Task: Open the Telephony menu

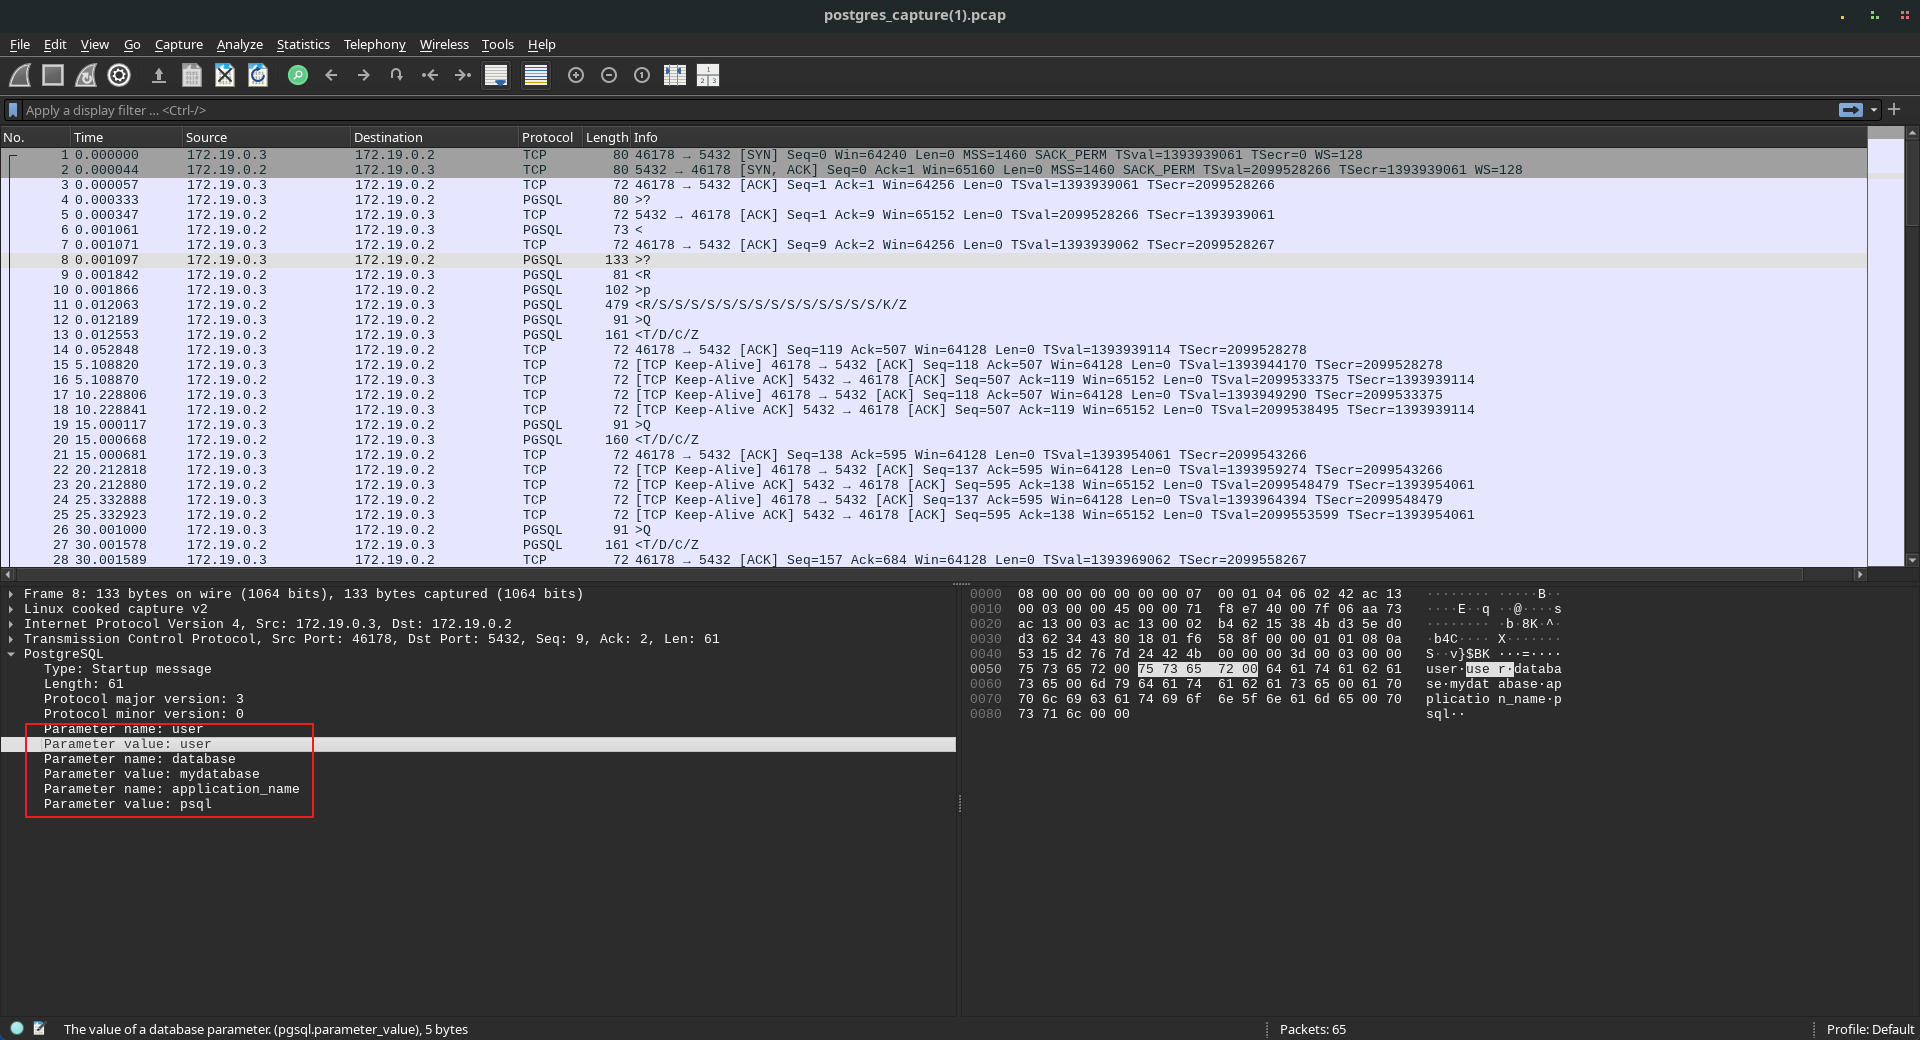Action: coord(374,44)
